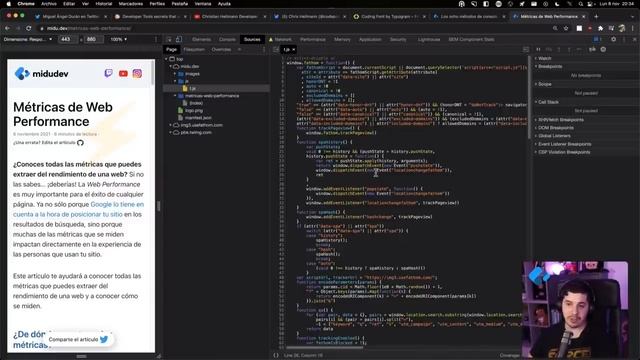Viewport: 640px width, 360px height.
Task: Open the DevTools settings gear
Action: (x=613, y=40)
